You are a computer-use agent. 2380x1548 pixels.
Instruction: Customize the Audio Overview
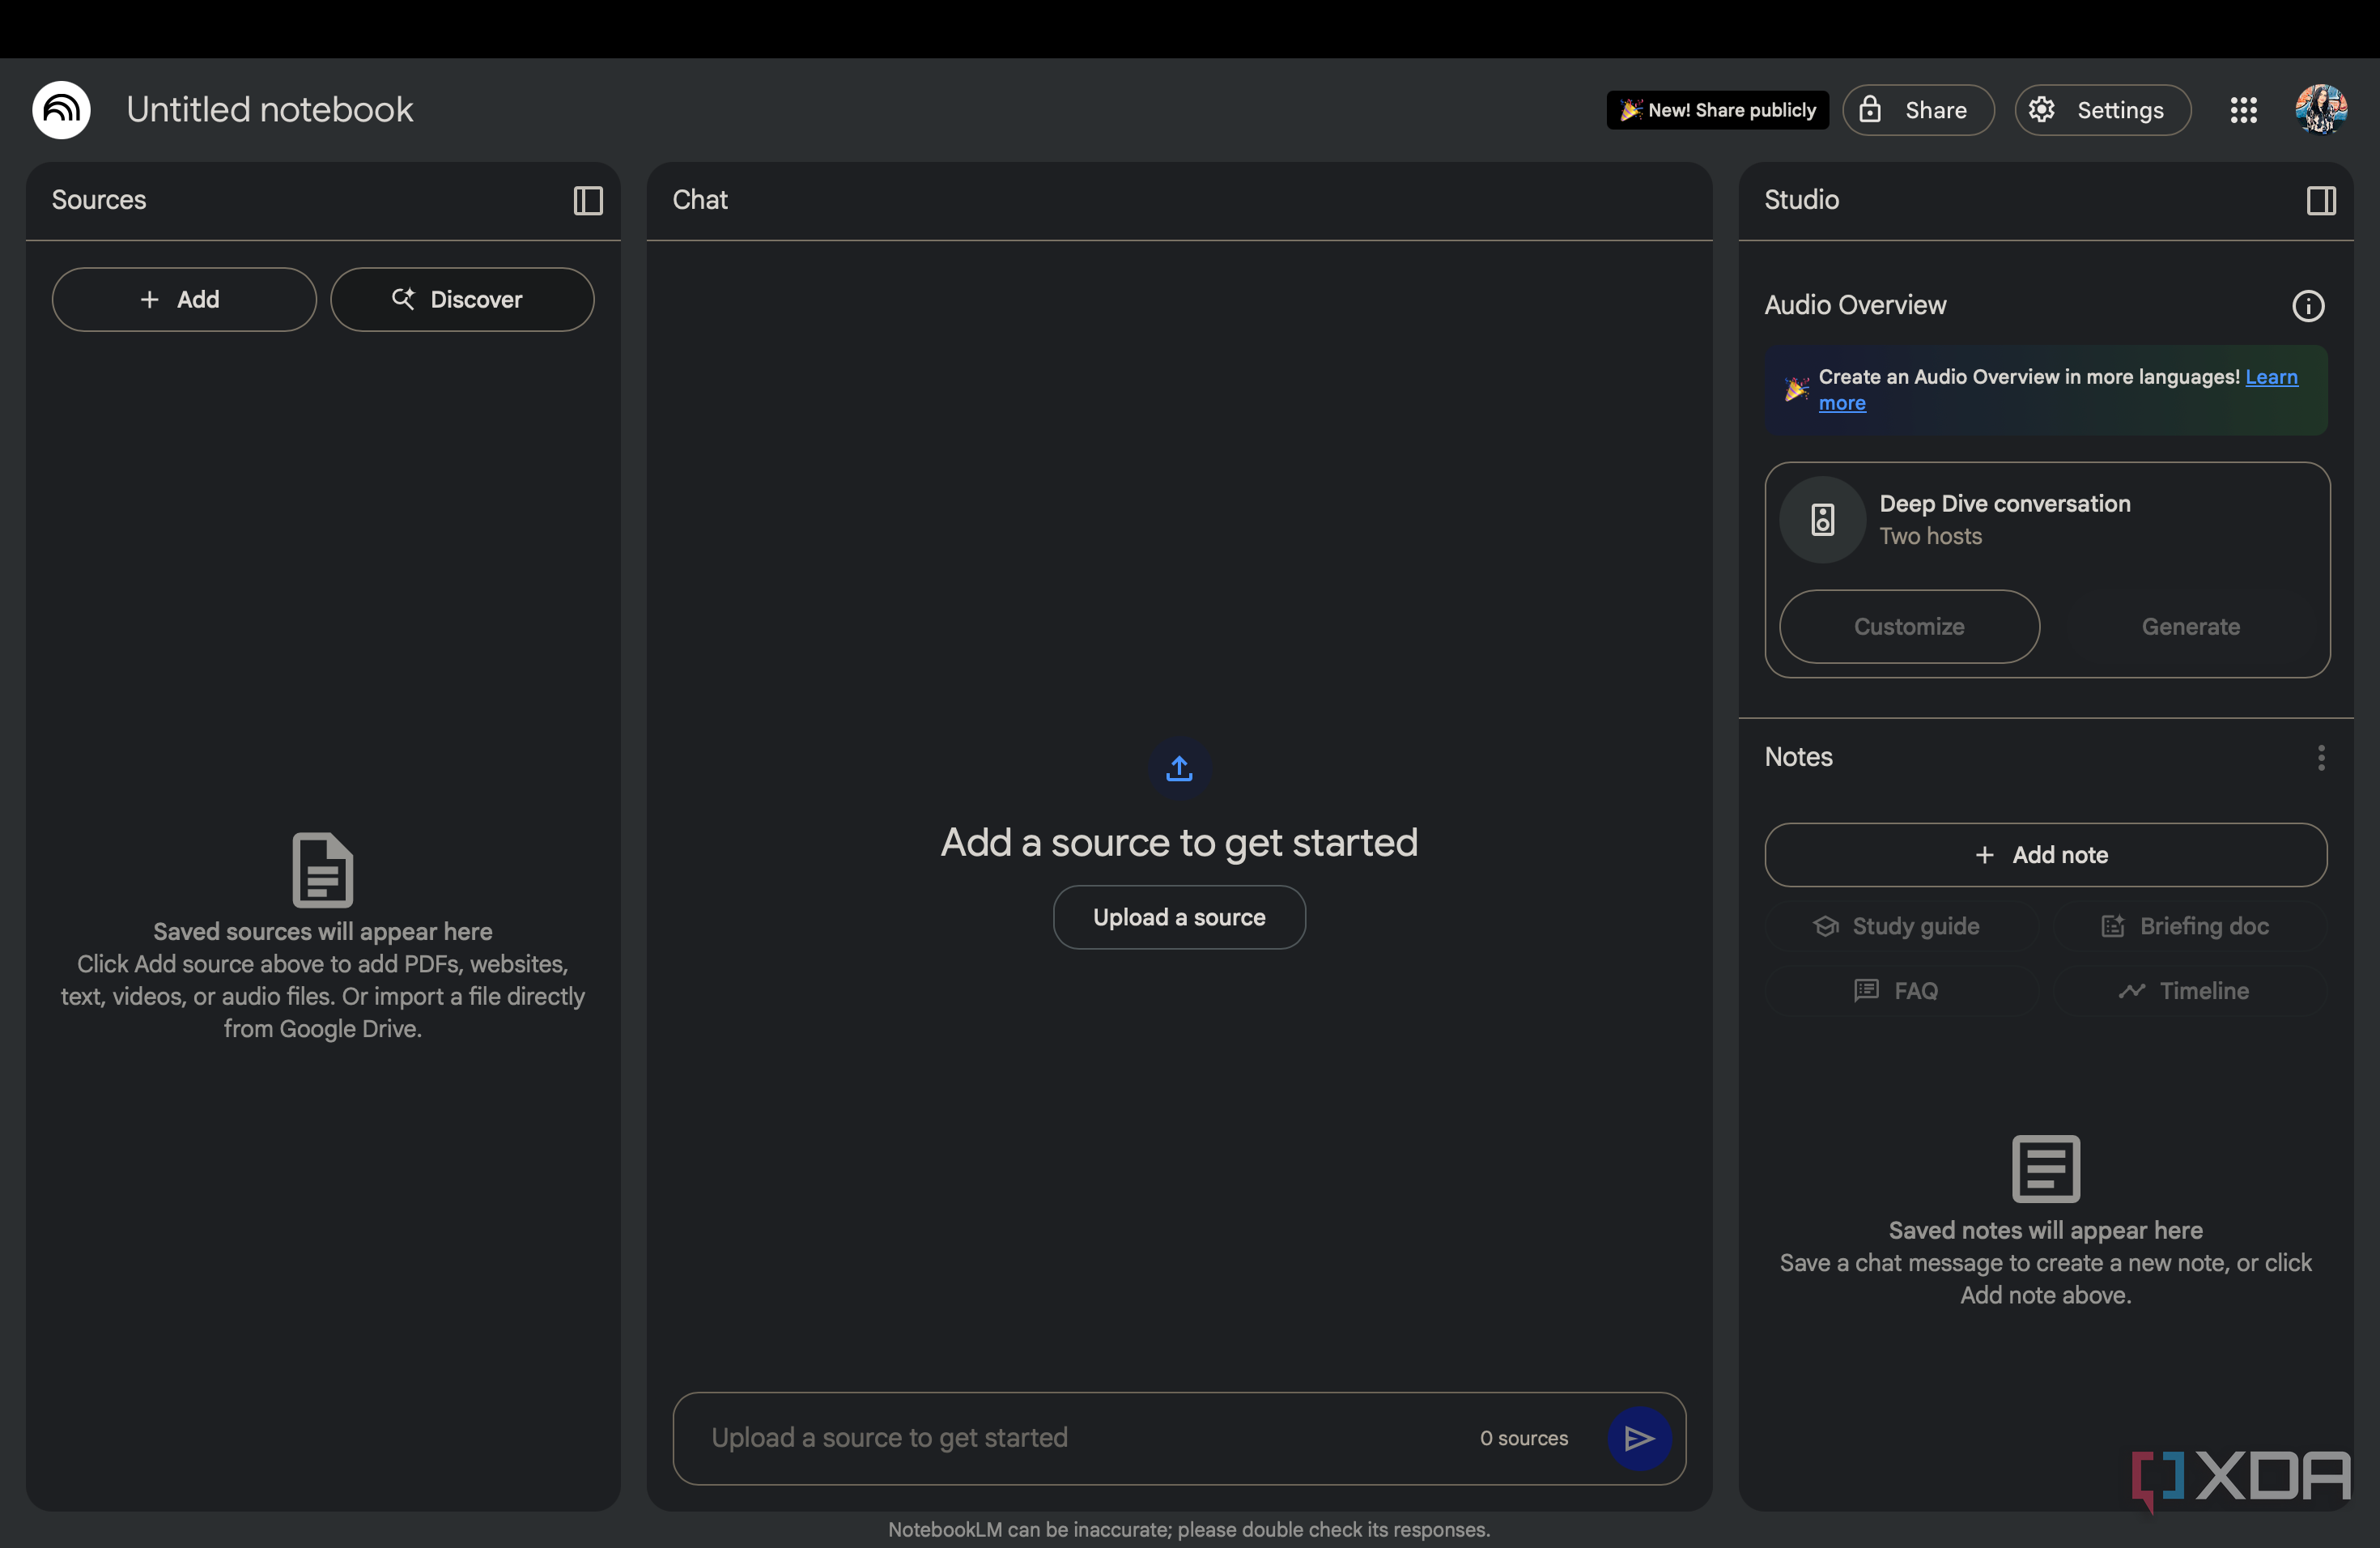click(1909, 626)
